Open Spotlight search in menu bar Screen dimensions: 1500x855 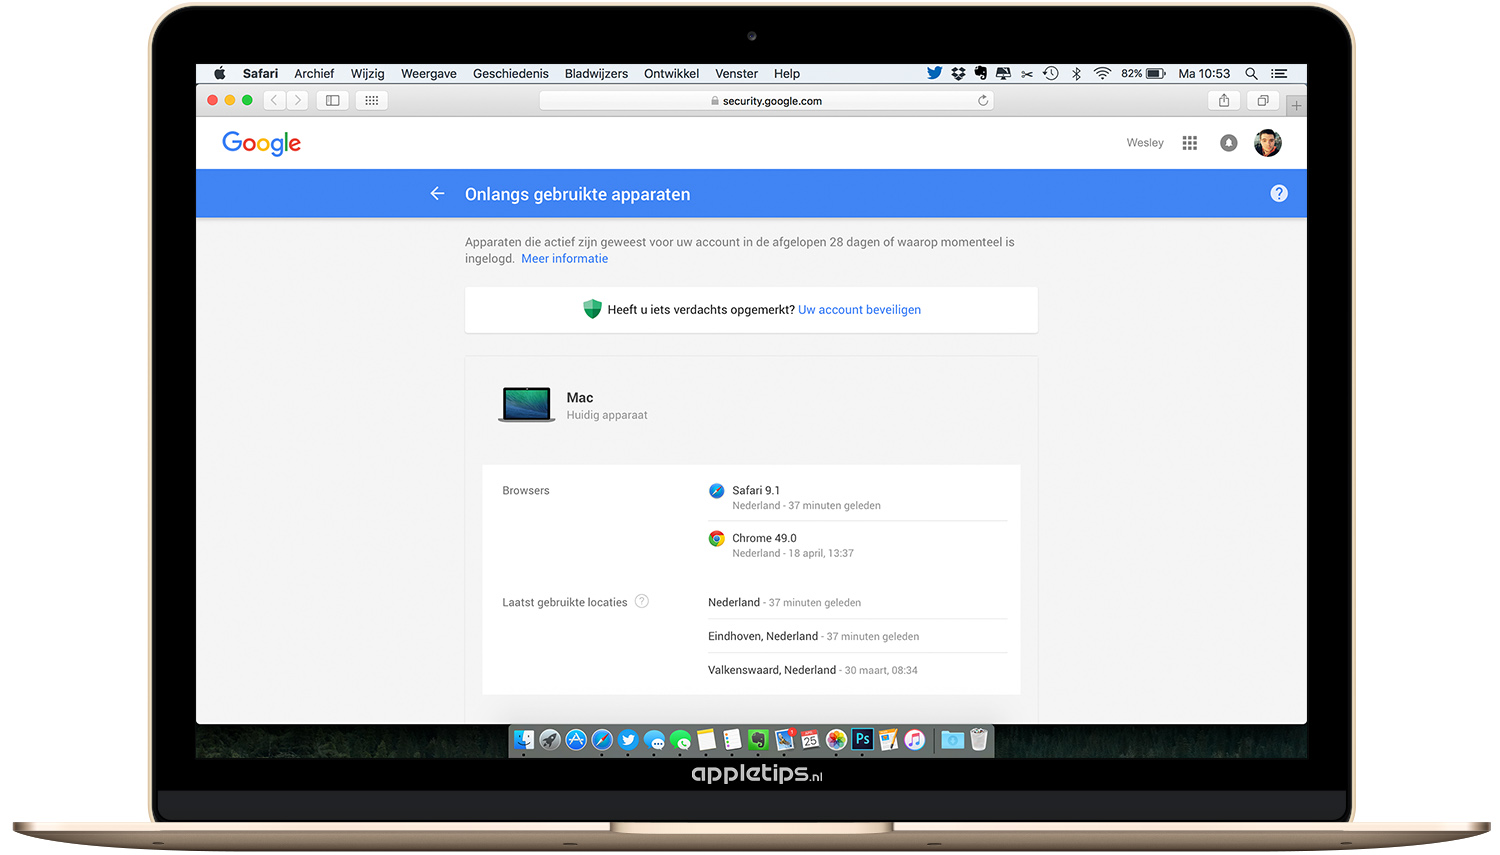pyautogui.click(x=1251, y=73)
